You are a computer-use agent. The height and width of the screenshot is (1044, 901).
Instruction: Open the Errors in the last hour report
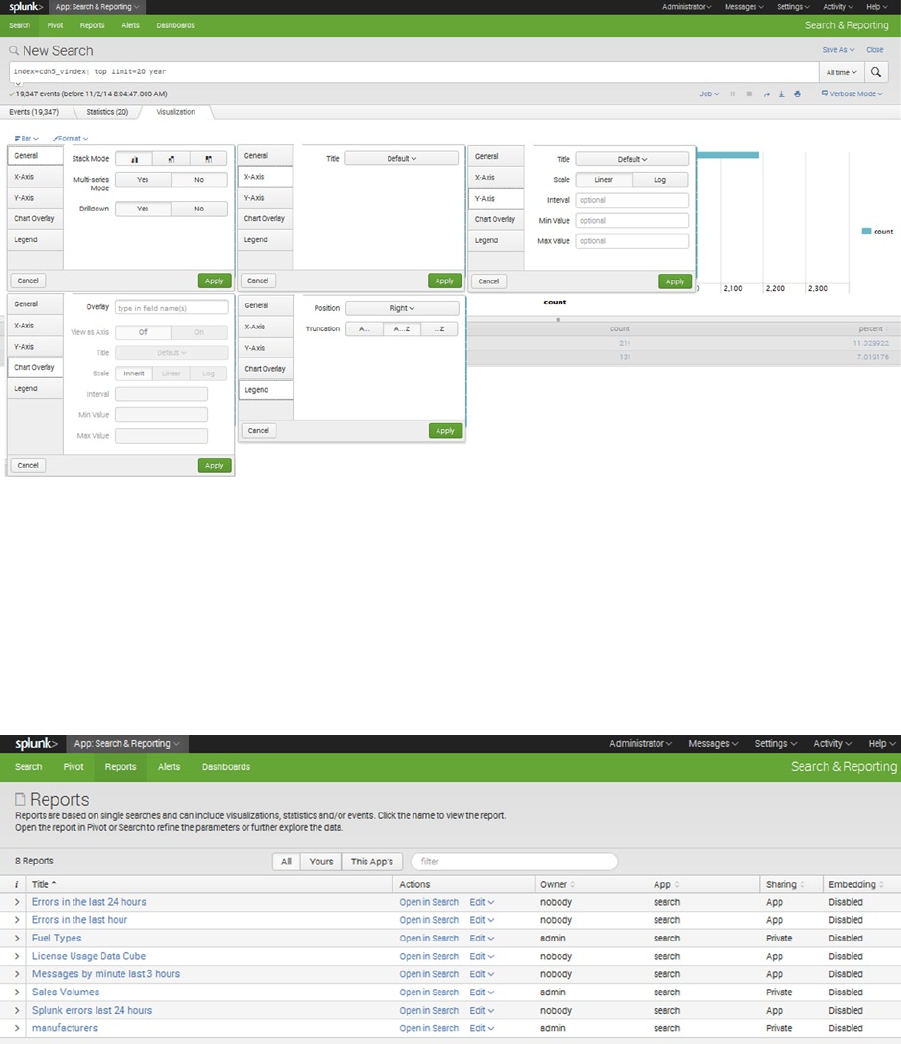pyautogui.click(x=79, y=919)
